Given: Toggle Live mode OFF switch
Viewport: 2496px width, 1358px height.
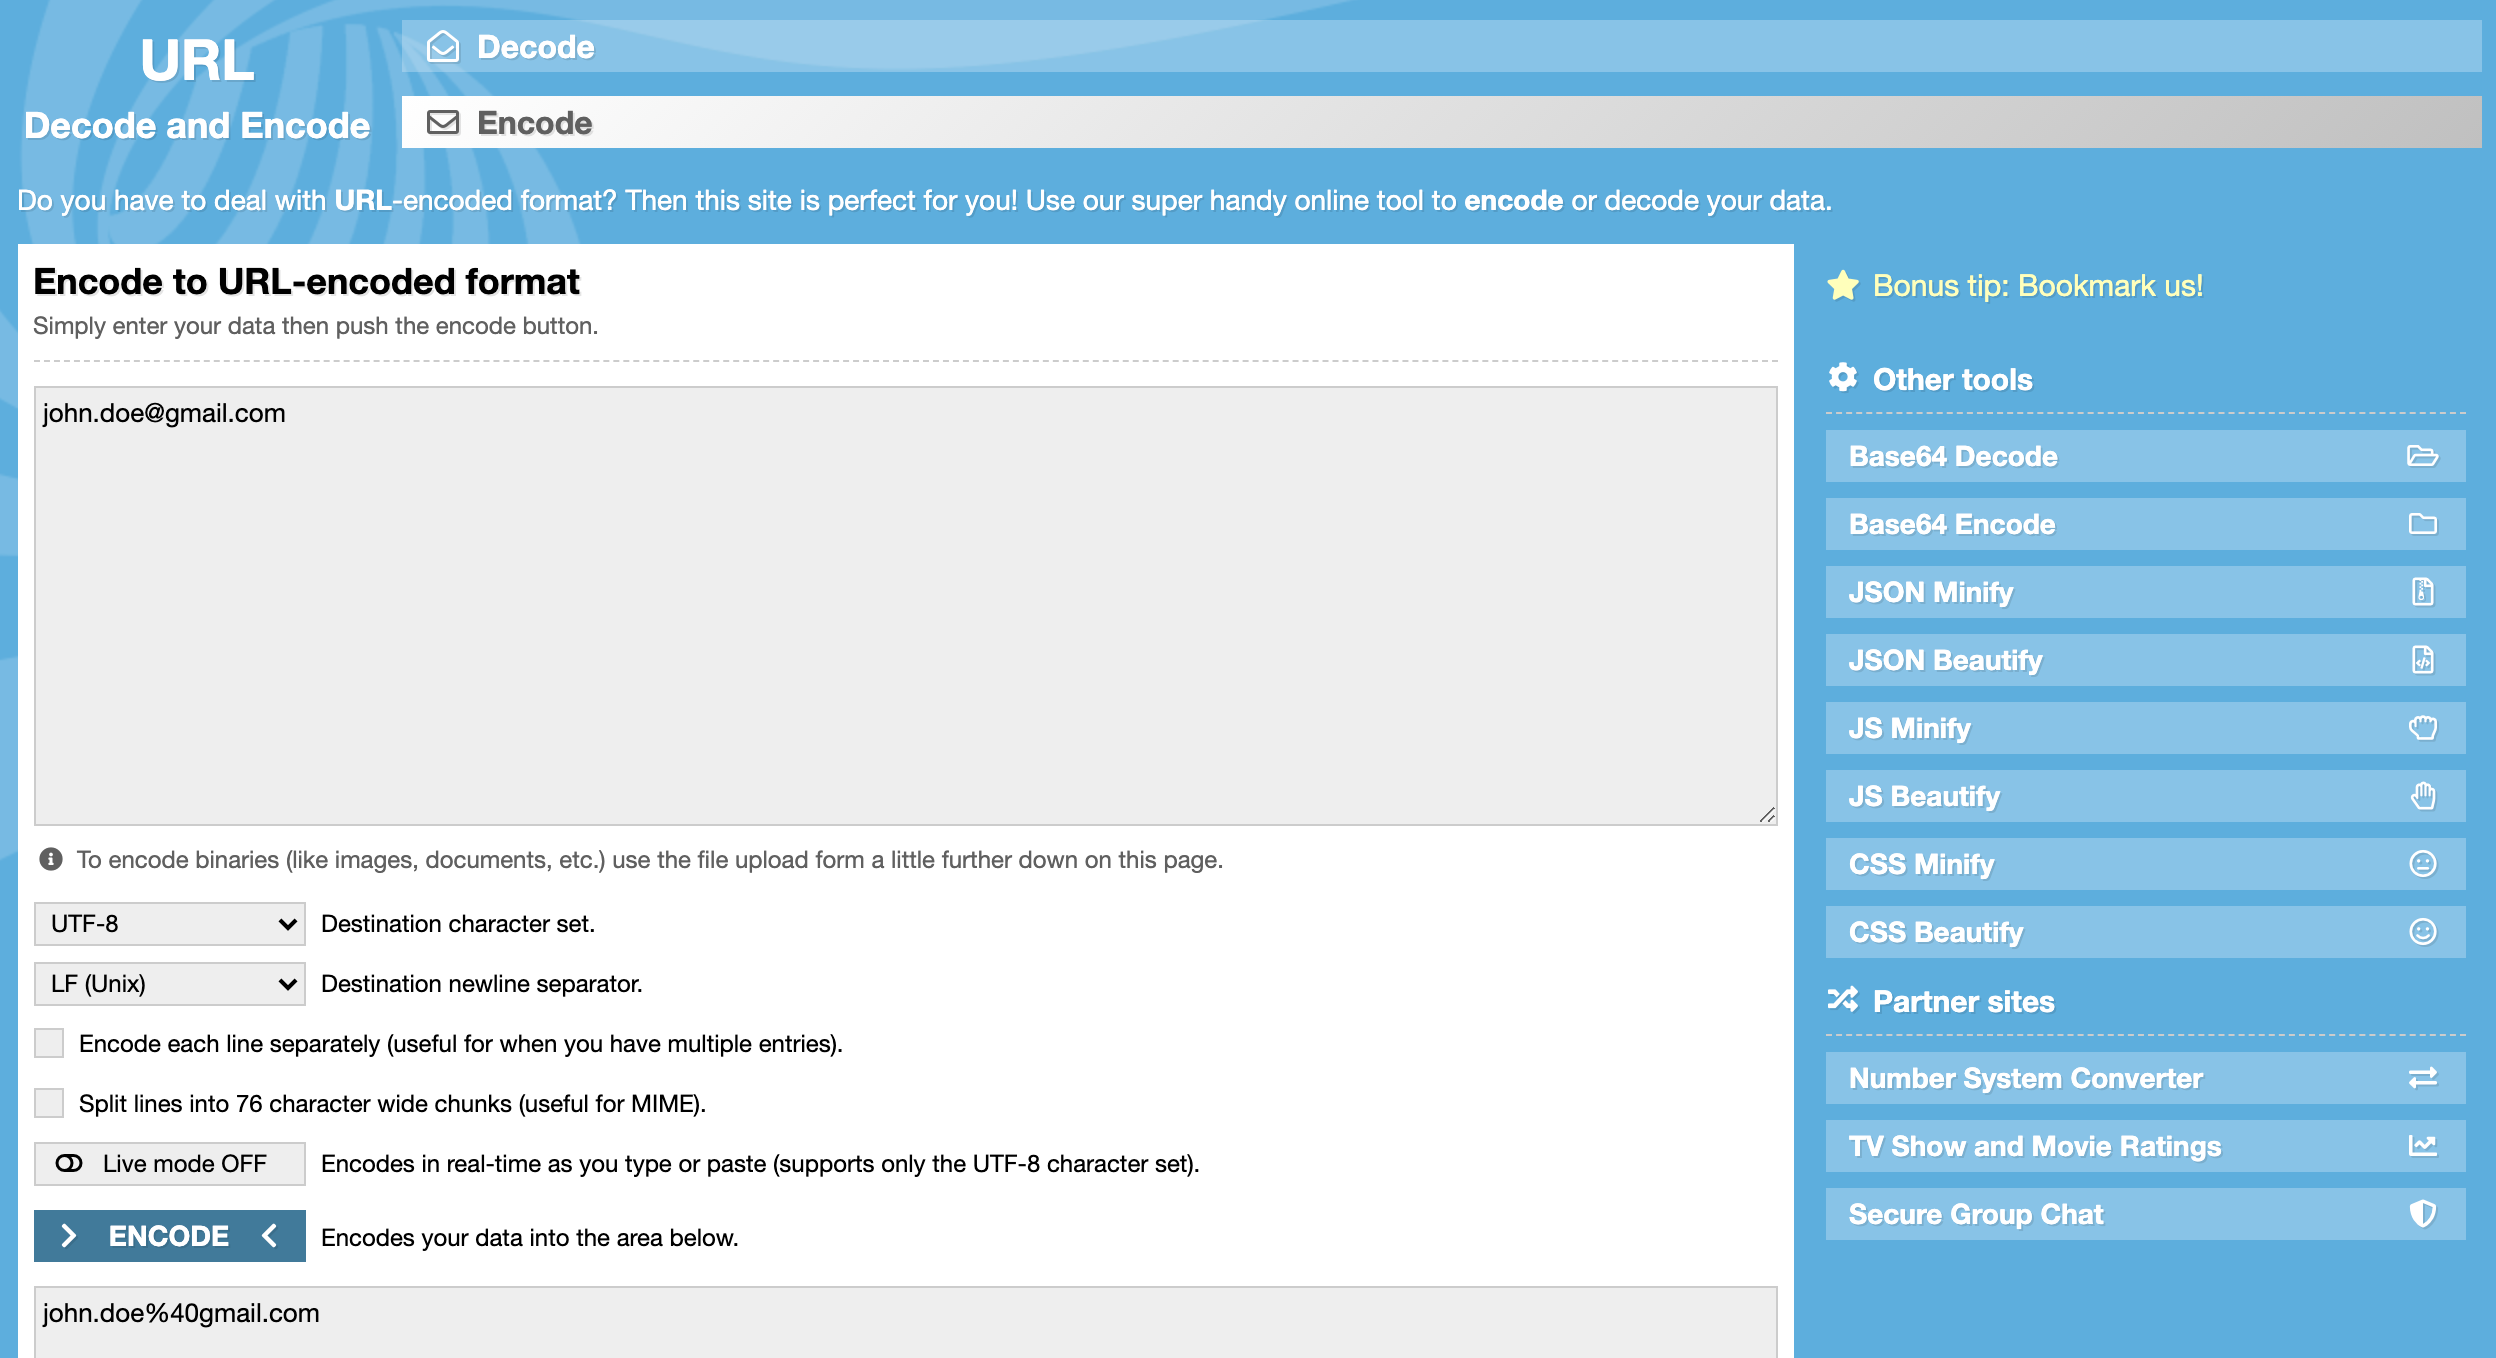Looking at the screenshot, I should 169,1164.
